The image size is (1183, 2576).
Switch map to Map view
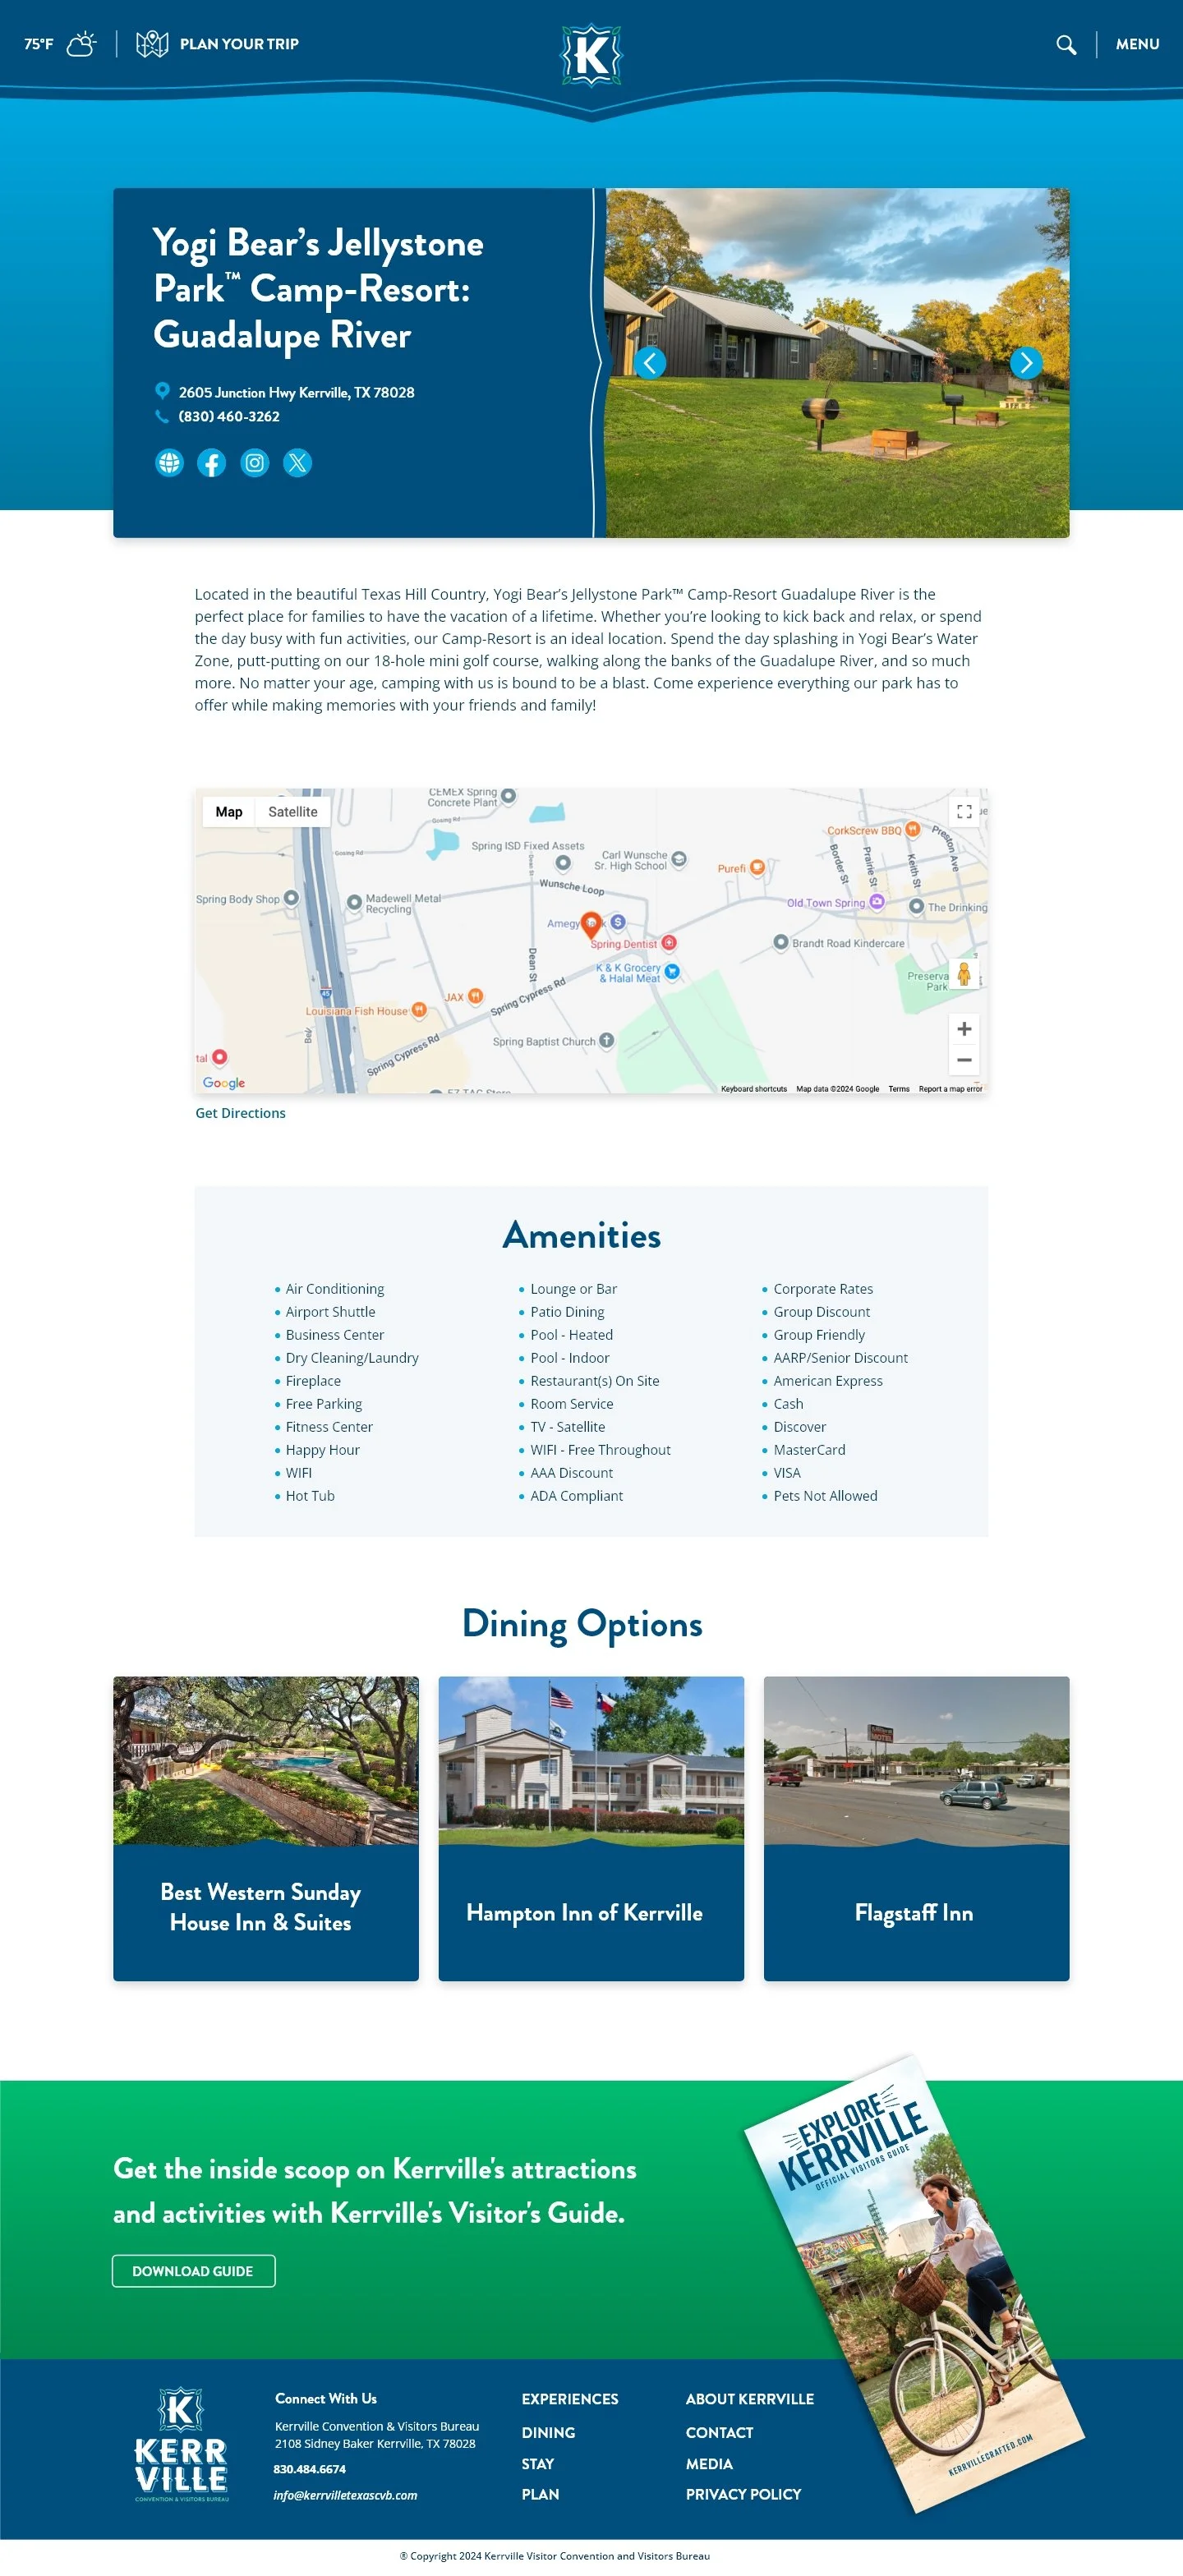tap(229, 812)
